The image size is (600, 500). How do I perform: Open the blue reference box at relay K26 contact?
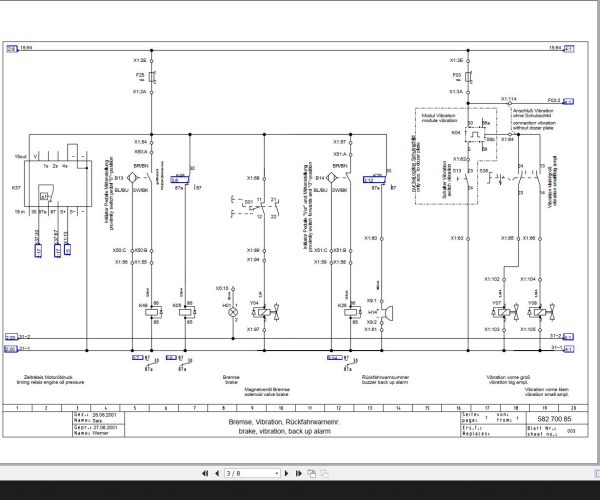click(373, 179)
